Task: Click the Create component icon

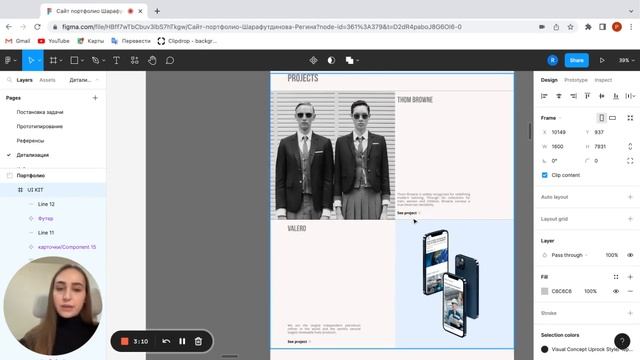Action: tap(313, 60)
